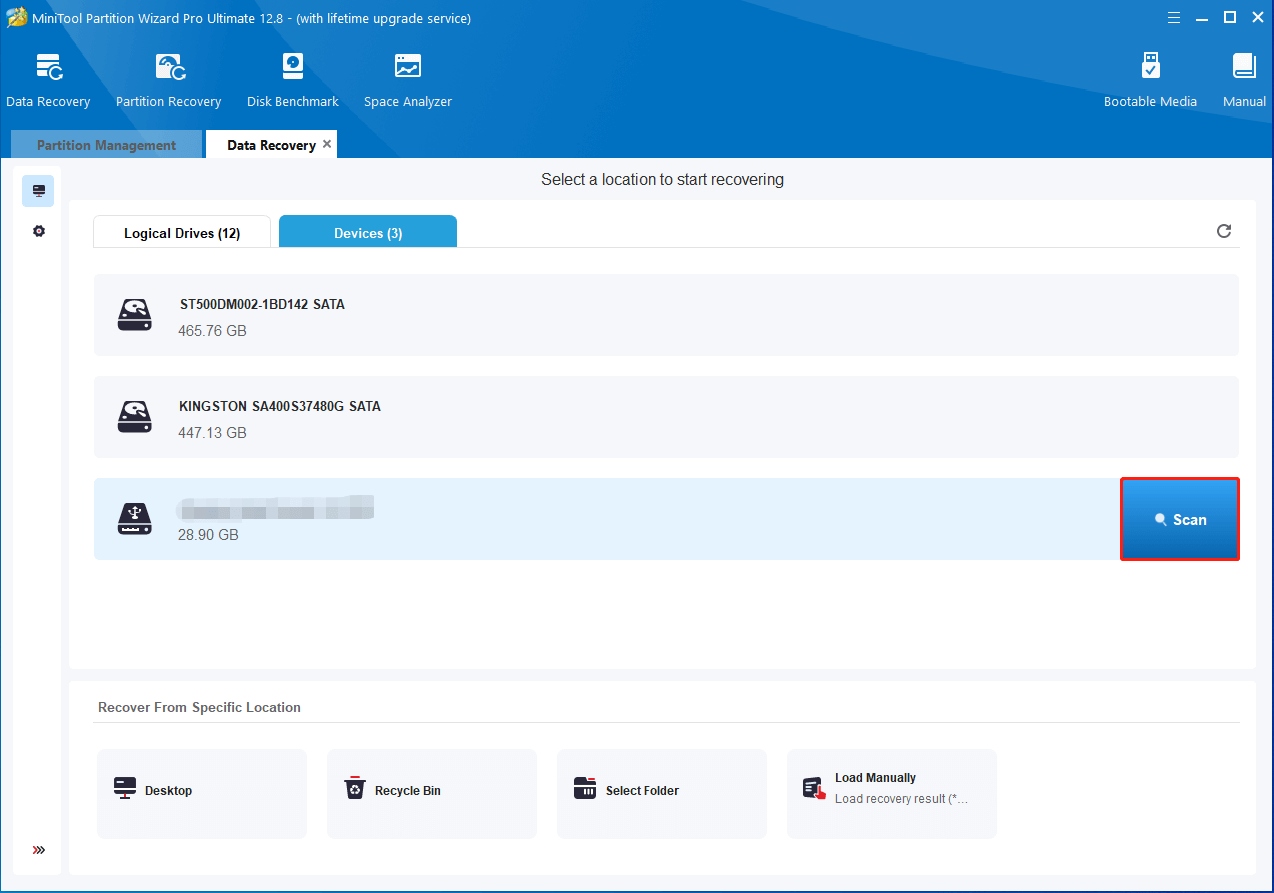Click KINGSTON SA400S37480G disk icon
The width and height of the screenshot is (1274, 893).
(135, 417)
